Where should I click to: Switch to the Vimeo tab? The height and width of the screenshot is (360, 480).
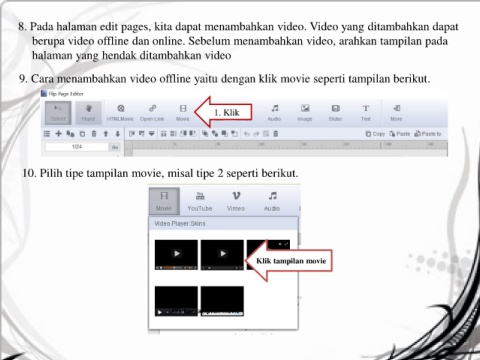(x=236, y=202)
